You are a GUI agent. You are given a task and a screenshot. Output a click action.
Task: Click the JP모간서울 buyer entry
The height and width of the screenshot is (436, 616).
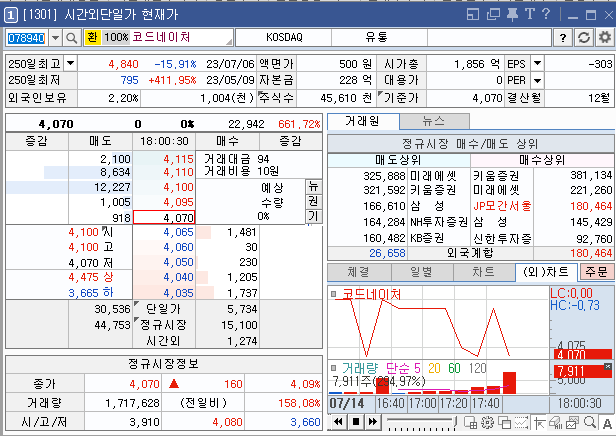(x=502, y=206)
